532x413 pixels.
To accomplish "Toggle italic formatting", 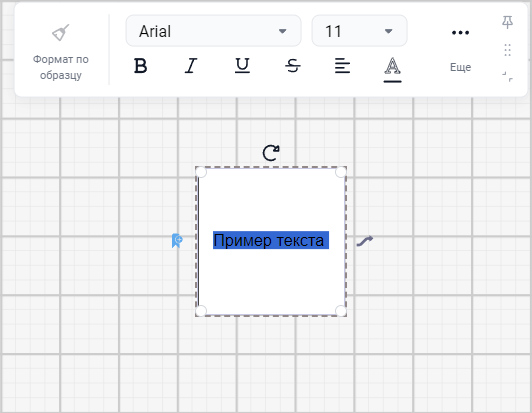I will [x=191, y=65].
